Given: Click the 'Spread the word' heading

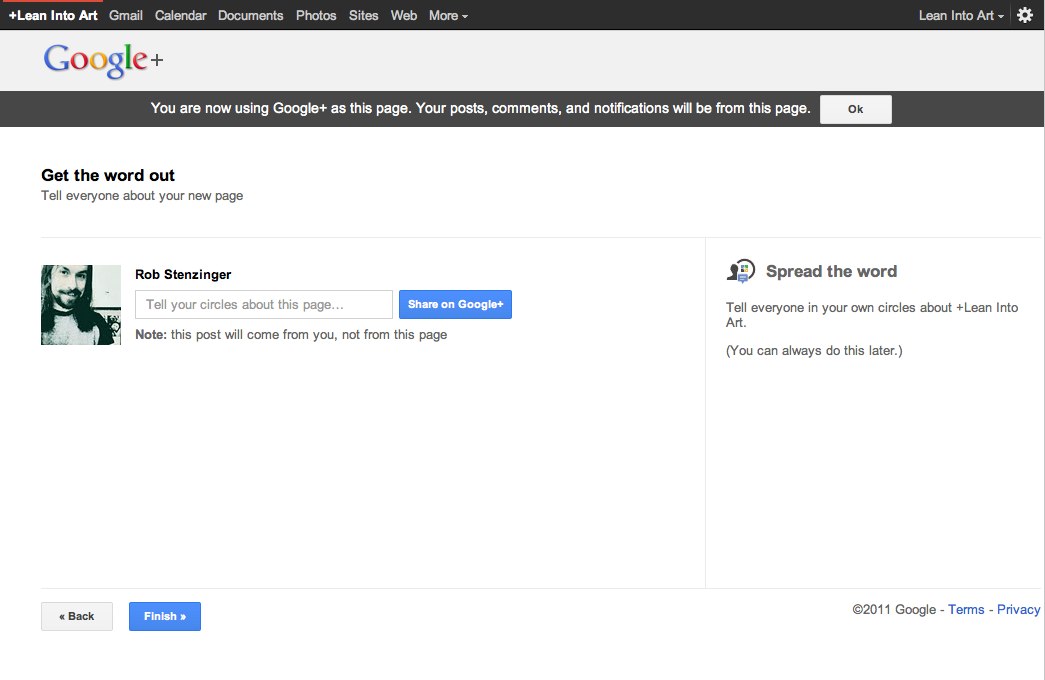Looking at the screenshot, I should [831, 271].
